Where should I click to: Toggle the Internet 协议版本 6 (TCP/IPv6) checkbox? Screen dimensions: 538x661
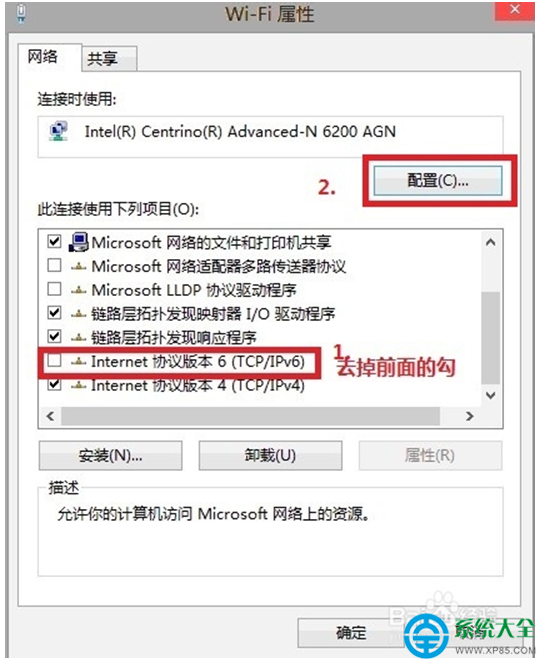click(54, 361)
